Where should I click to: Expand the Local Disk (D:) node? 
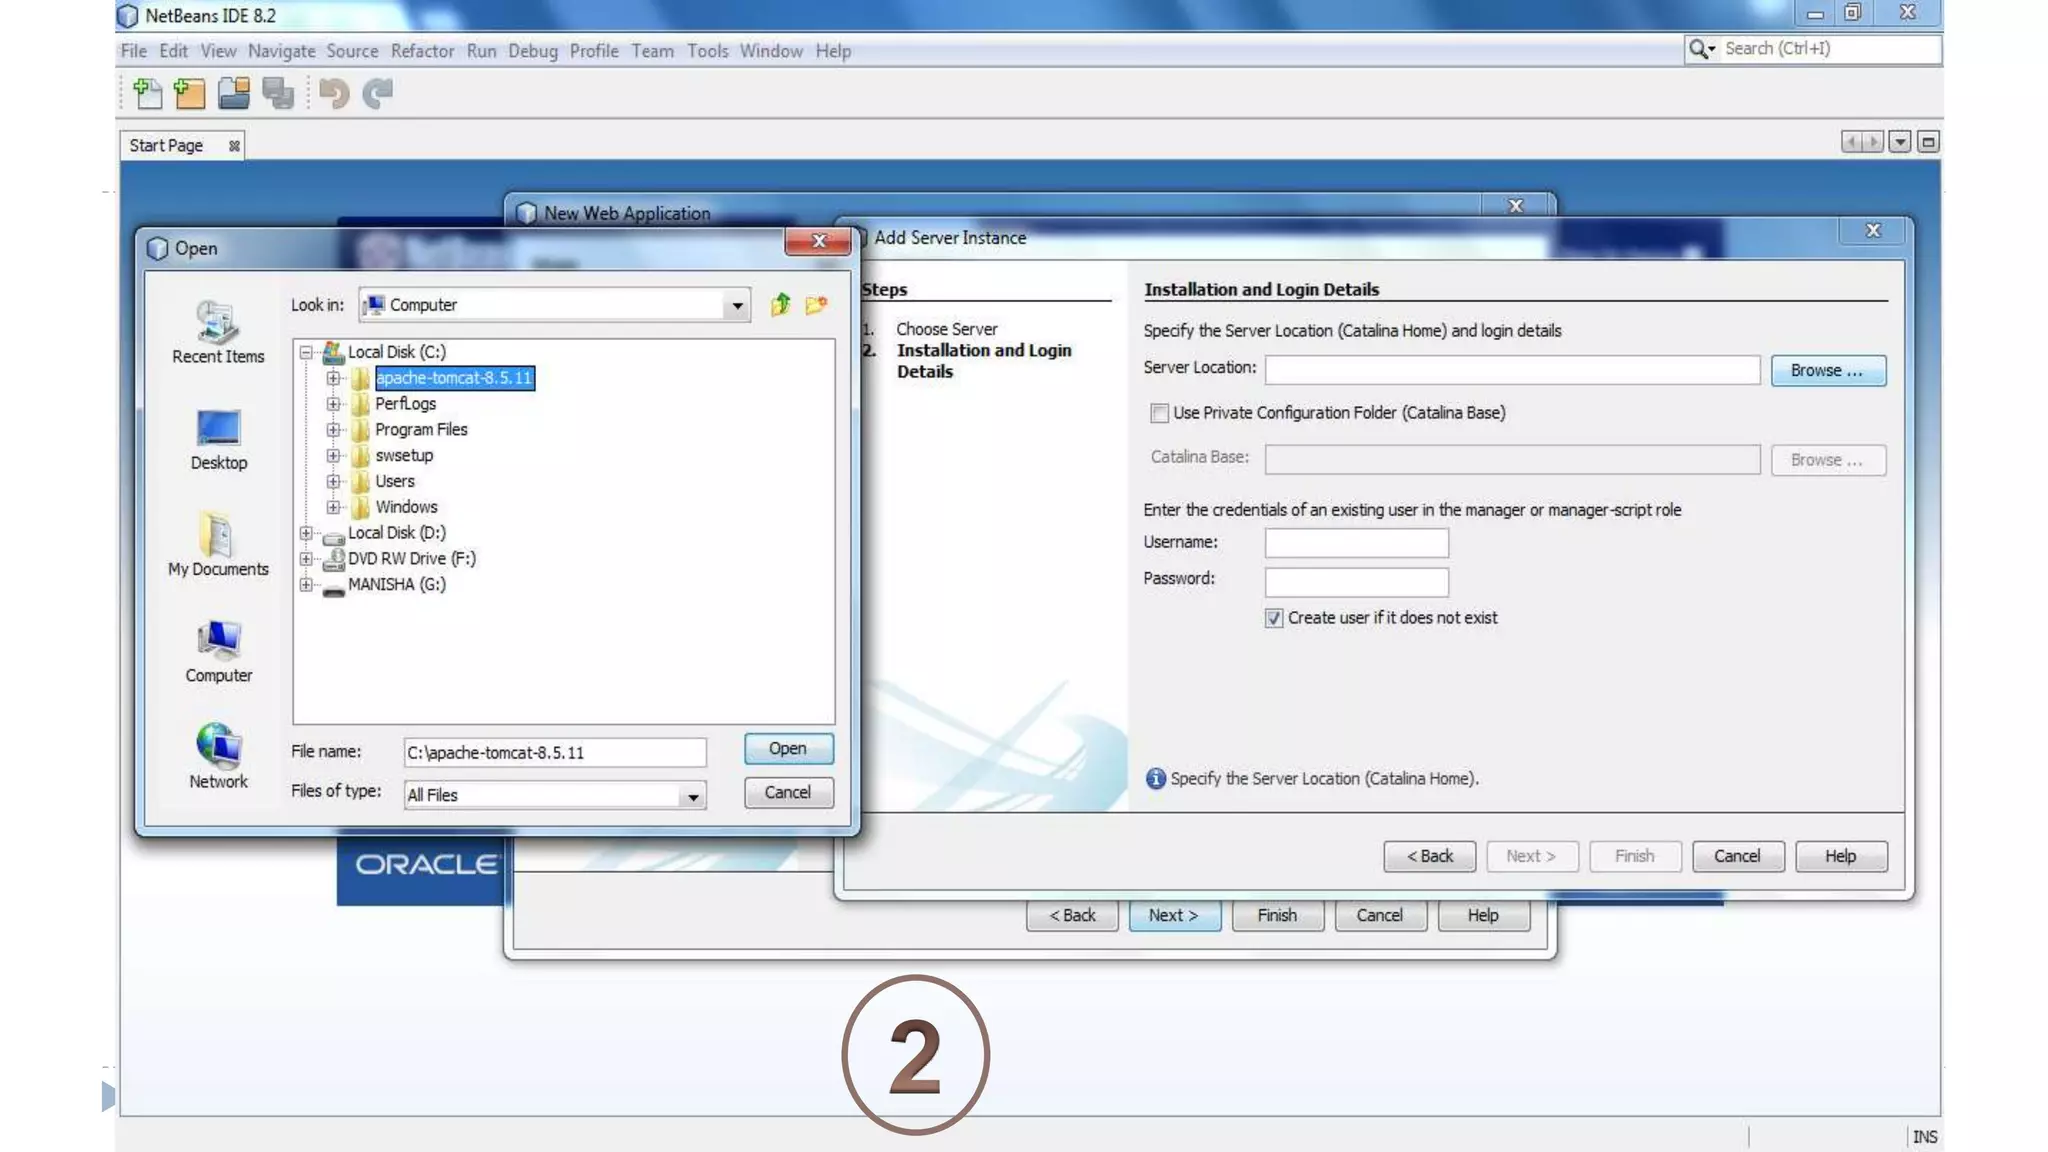click(x=306, y=533)
